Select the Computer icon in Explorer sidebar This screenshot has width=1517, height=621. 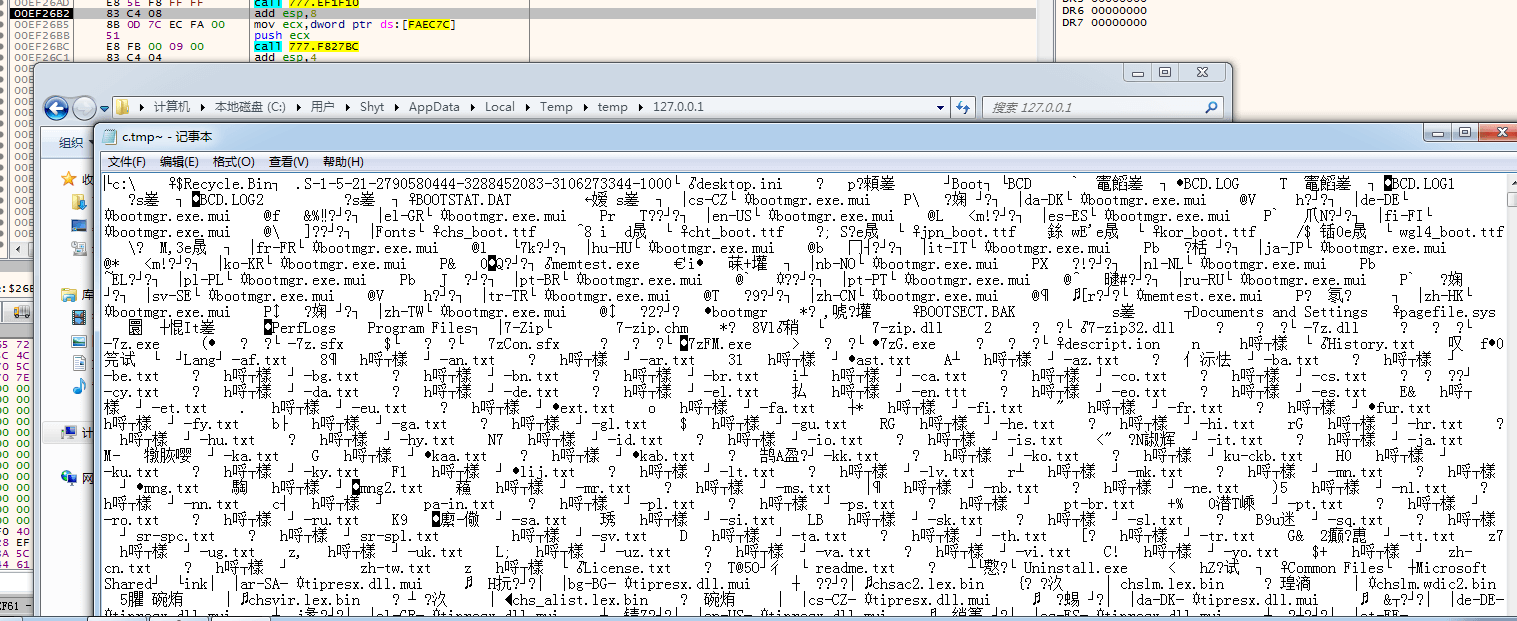point(70,432)
